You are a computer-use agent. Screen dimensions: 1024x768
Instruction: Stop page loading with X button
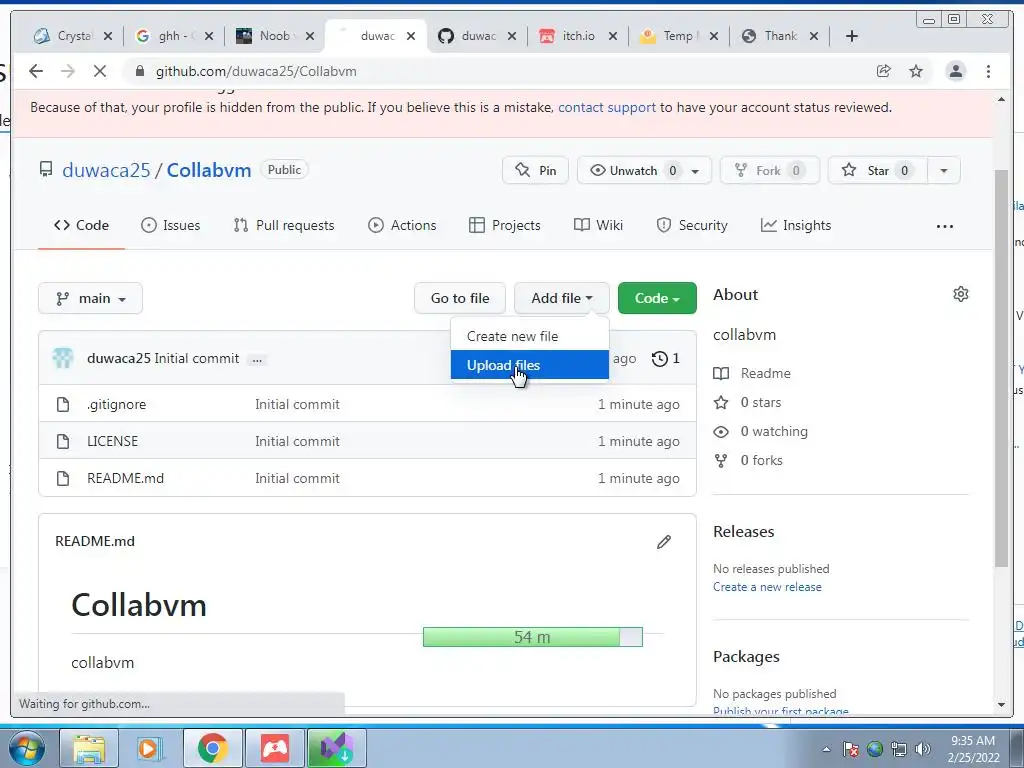(99, 71)
